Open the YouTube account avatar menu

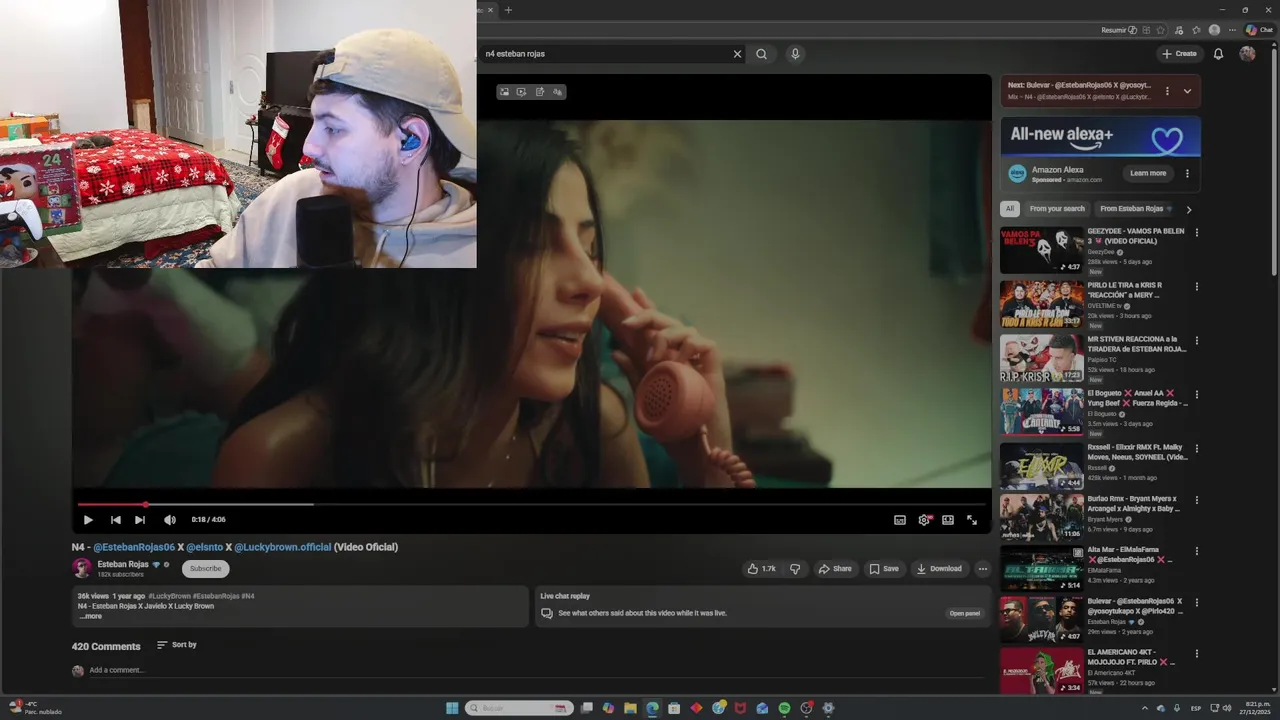(1247, 54)
